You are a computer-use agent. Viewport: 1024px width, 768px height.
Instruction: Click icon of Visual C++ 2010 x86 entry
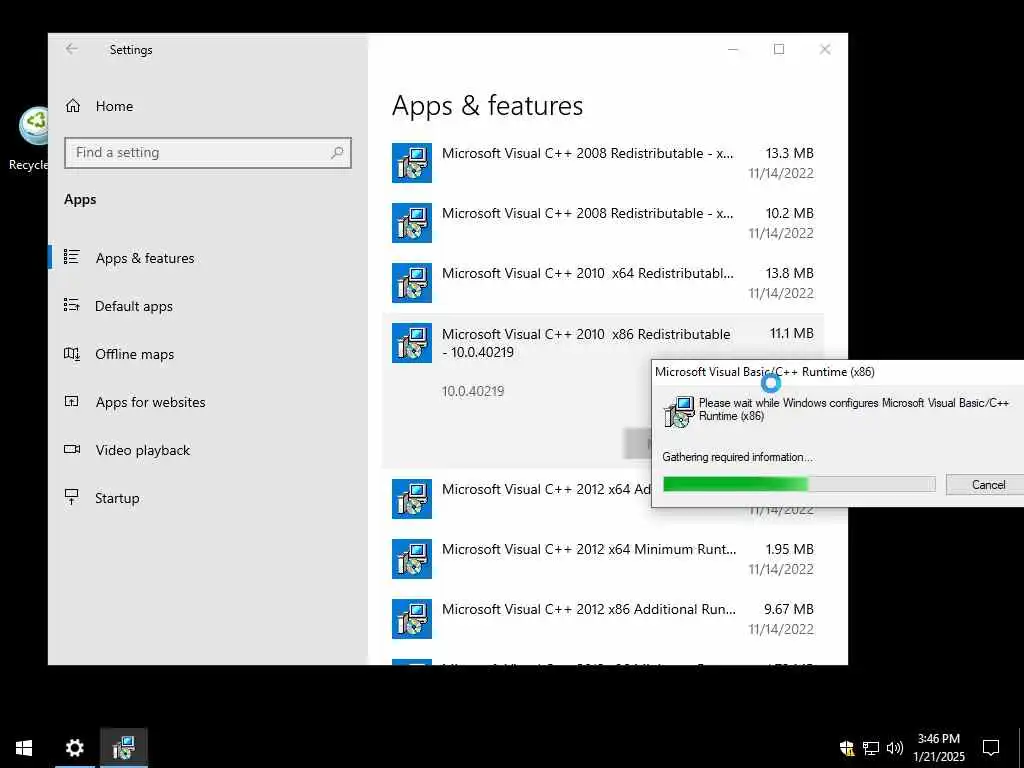tap(412, 343)
